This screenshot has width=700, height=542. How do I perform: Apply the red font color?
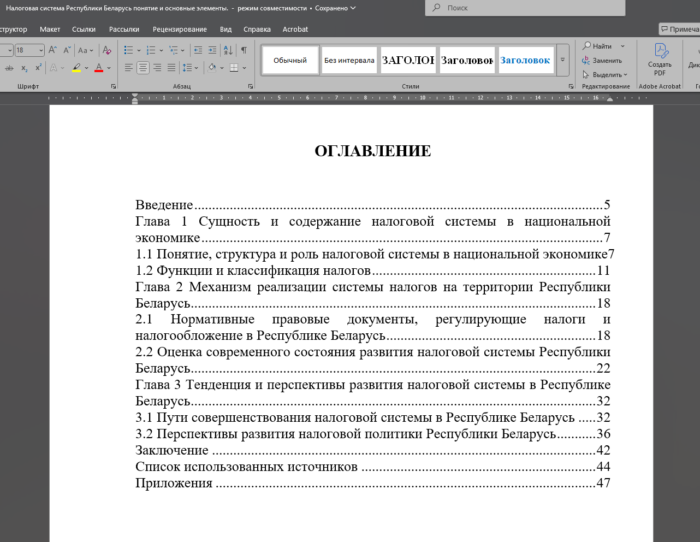tap(99, 68)
